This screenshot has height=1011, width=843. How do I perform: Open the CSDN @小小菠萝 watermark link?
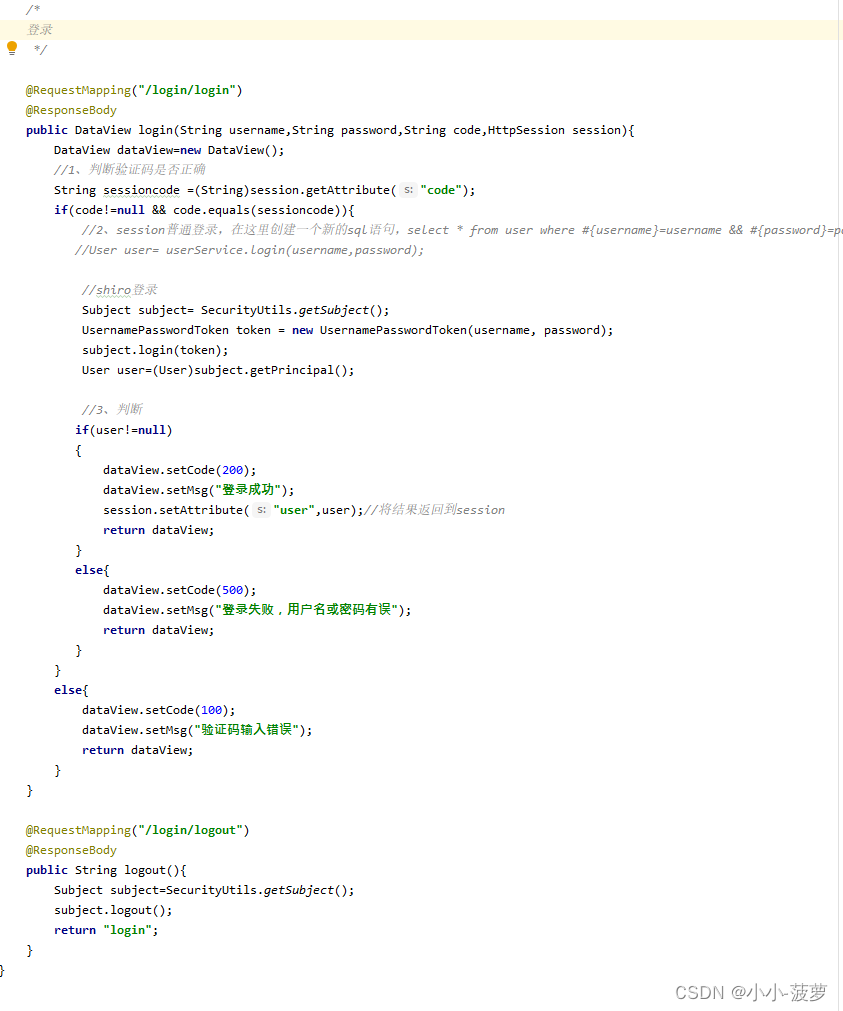pos(750,992)
